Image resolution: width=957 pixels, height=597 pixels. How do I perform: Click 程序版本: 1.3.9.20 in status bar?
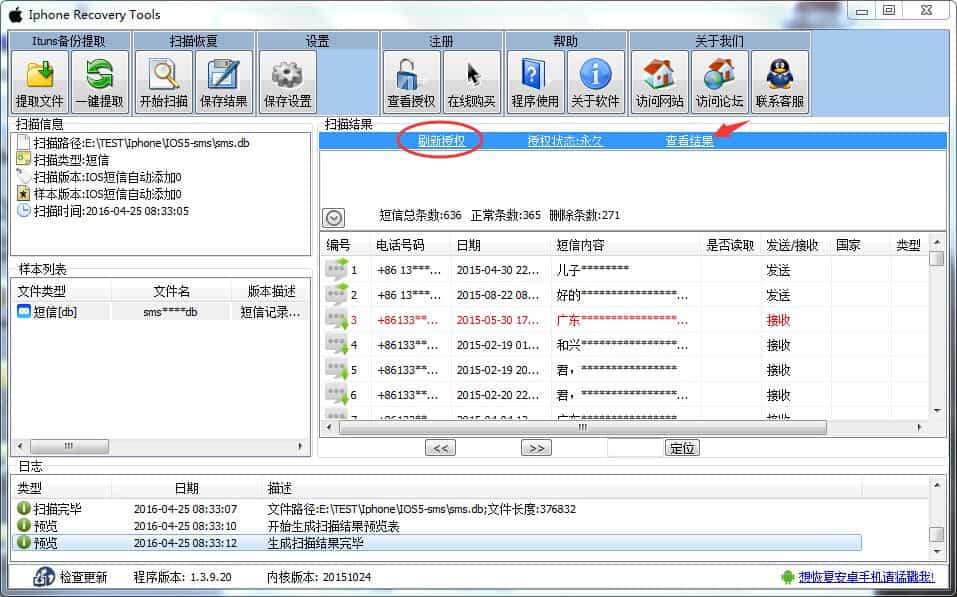pyautogui.click(x=182, y=576)
